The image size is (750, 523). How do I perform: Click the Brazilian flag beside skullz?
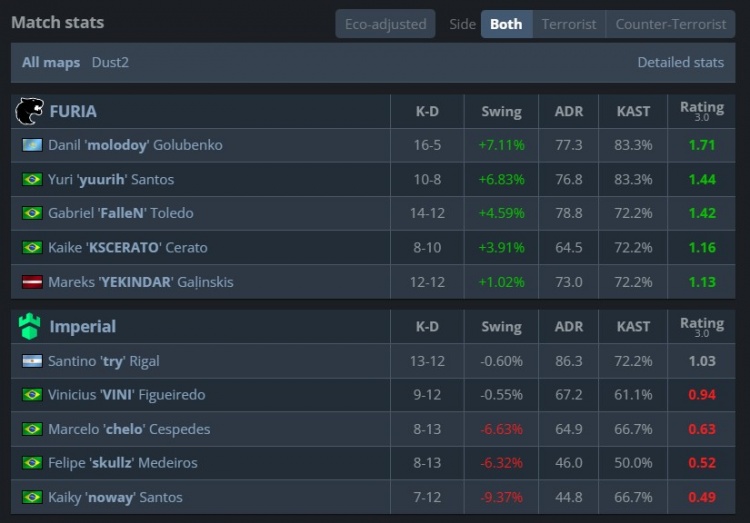pyautogui.click(x=32, y=463)
